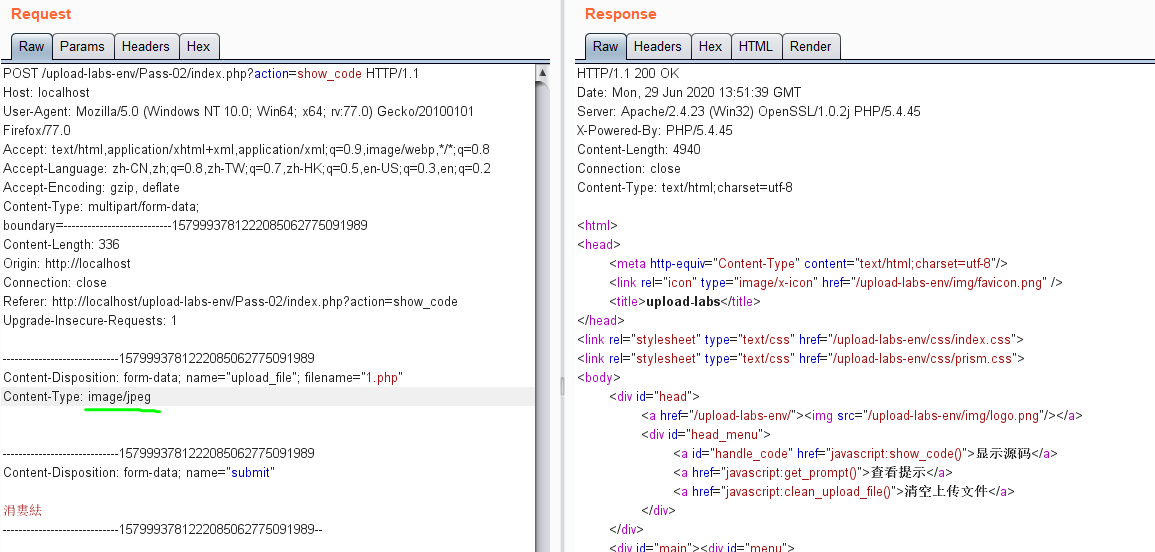1155x552 pixels.
Task: Click the Content-Length: 336 header line
Action: 61,245
